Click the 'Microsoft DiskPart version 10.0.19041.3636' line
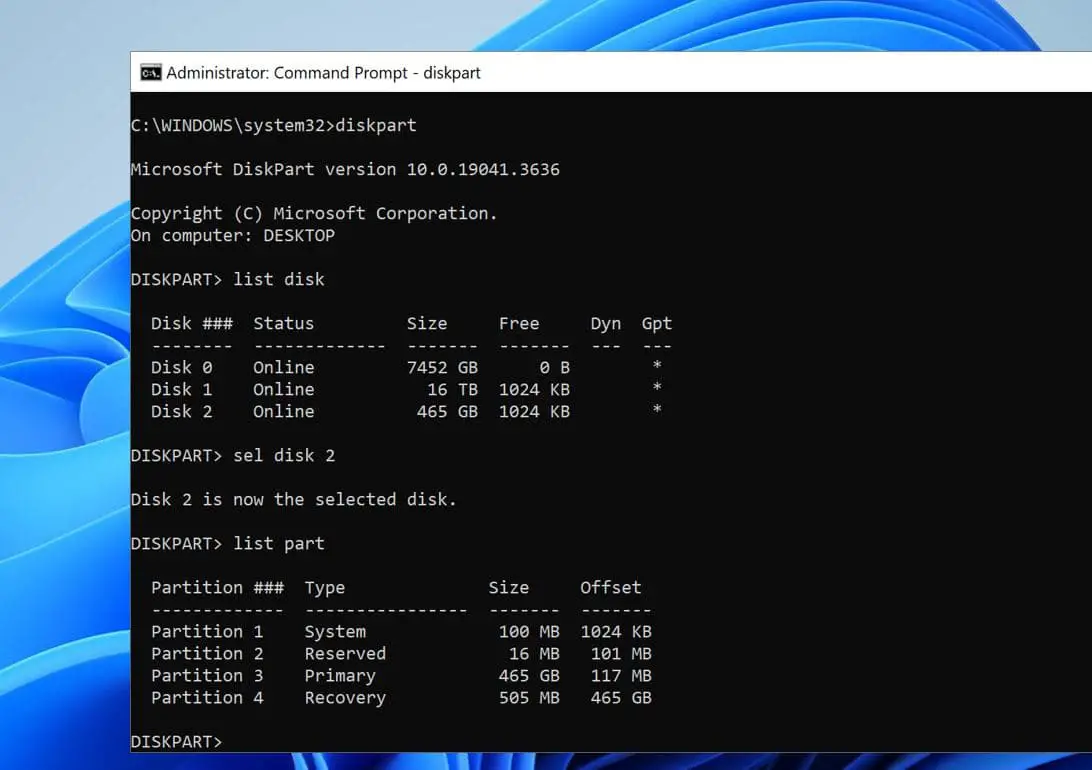The width and height of the screenshot is (1092, 770). pyautogui.click(x=345, y=169)
